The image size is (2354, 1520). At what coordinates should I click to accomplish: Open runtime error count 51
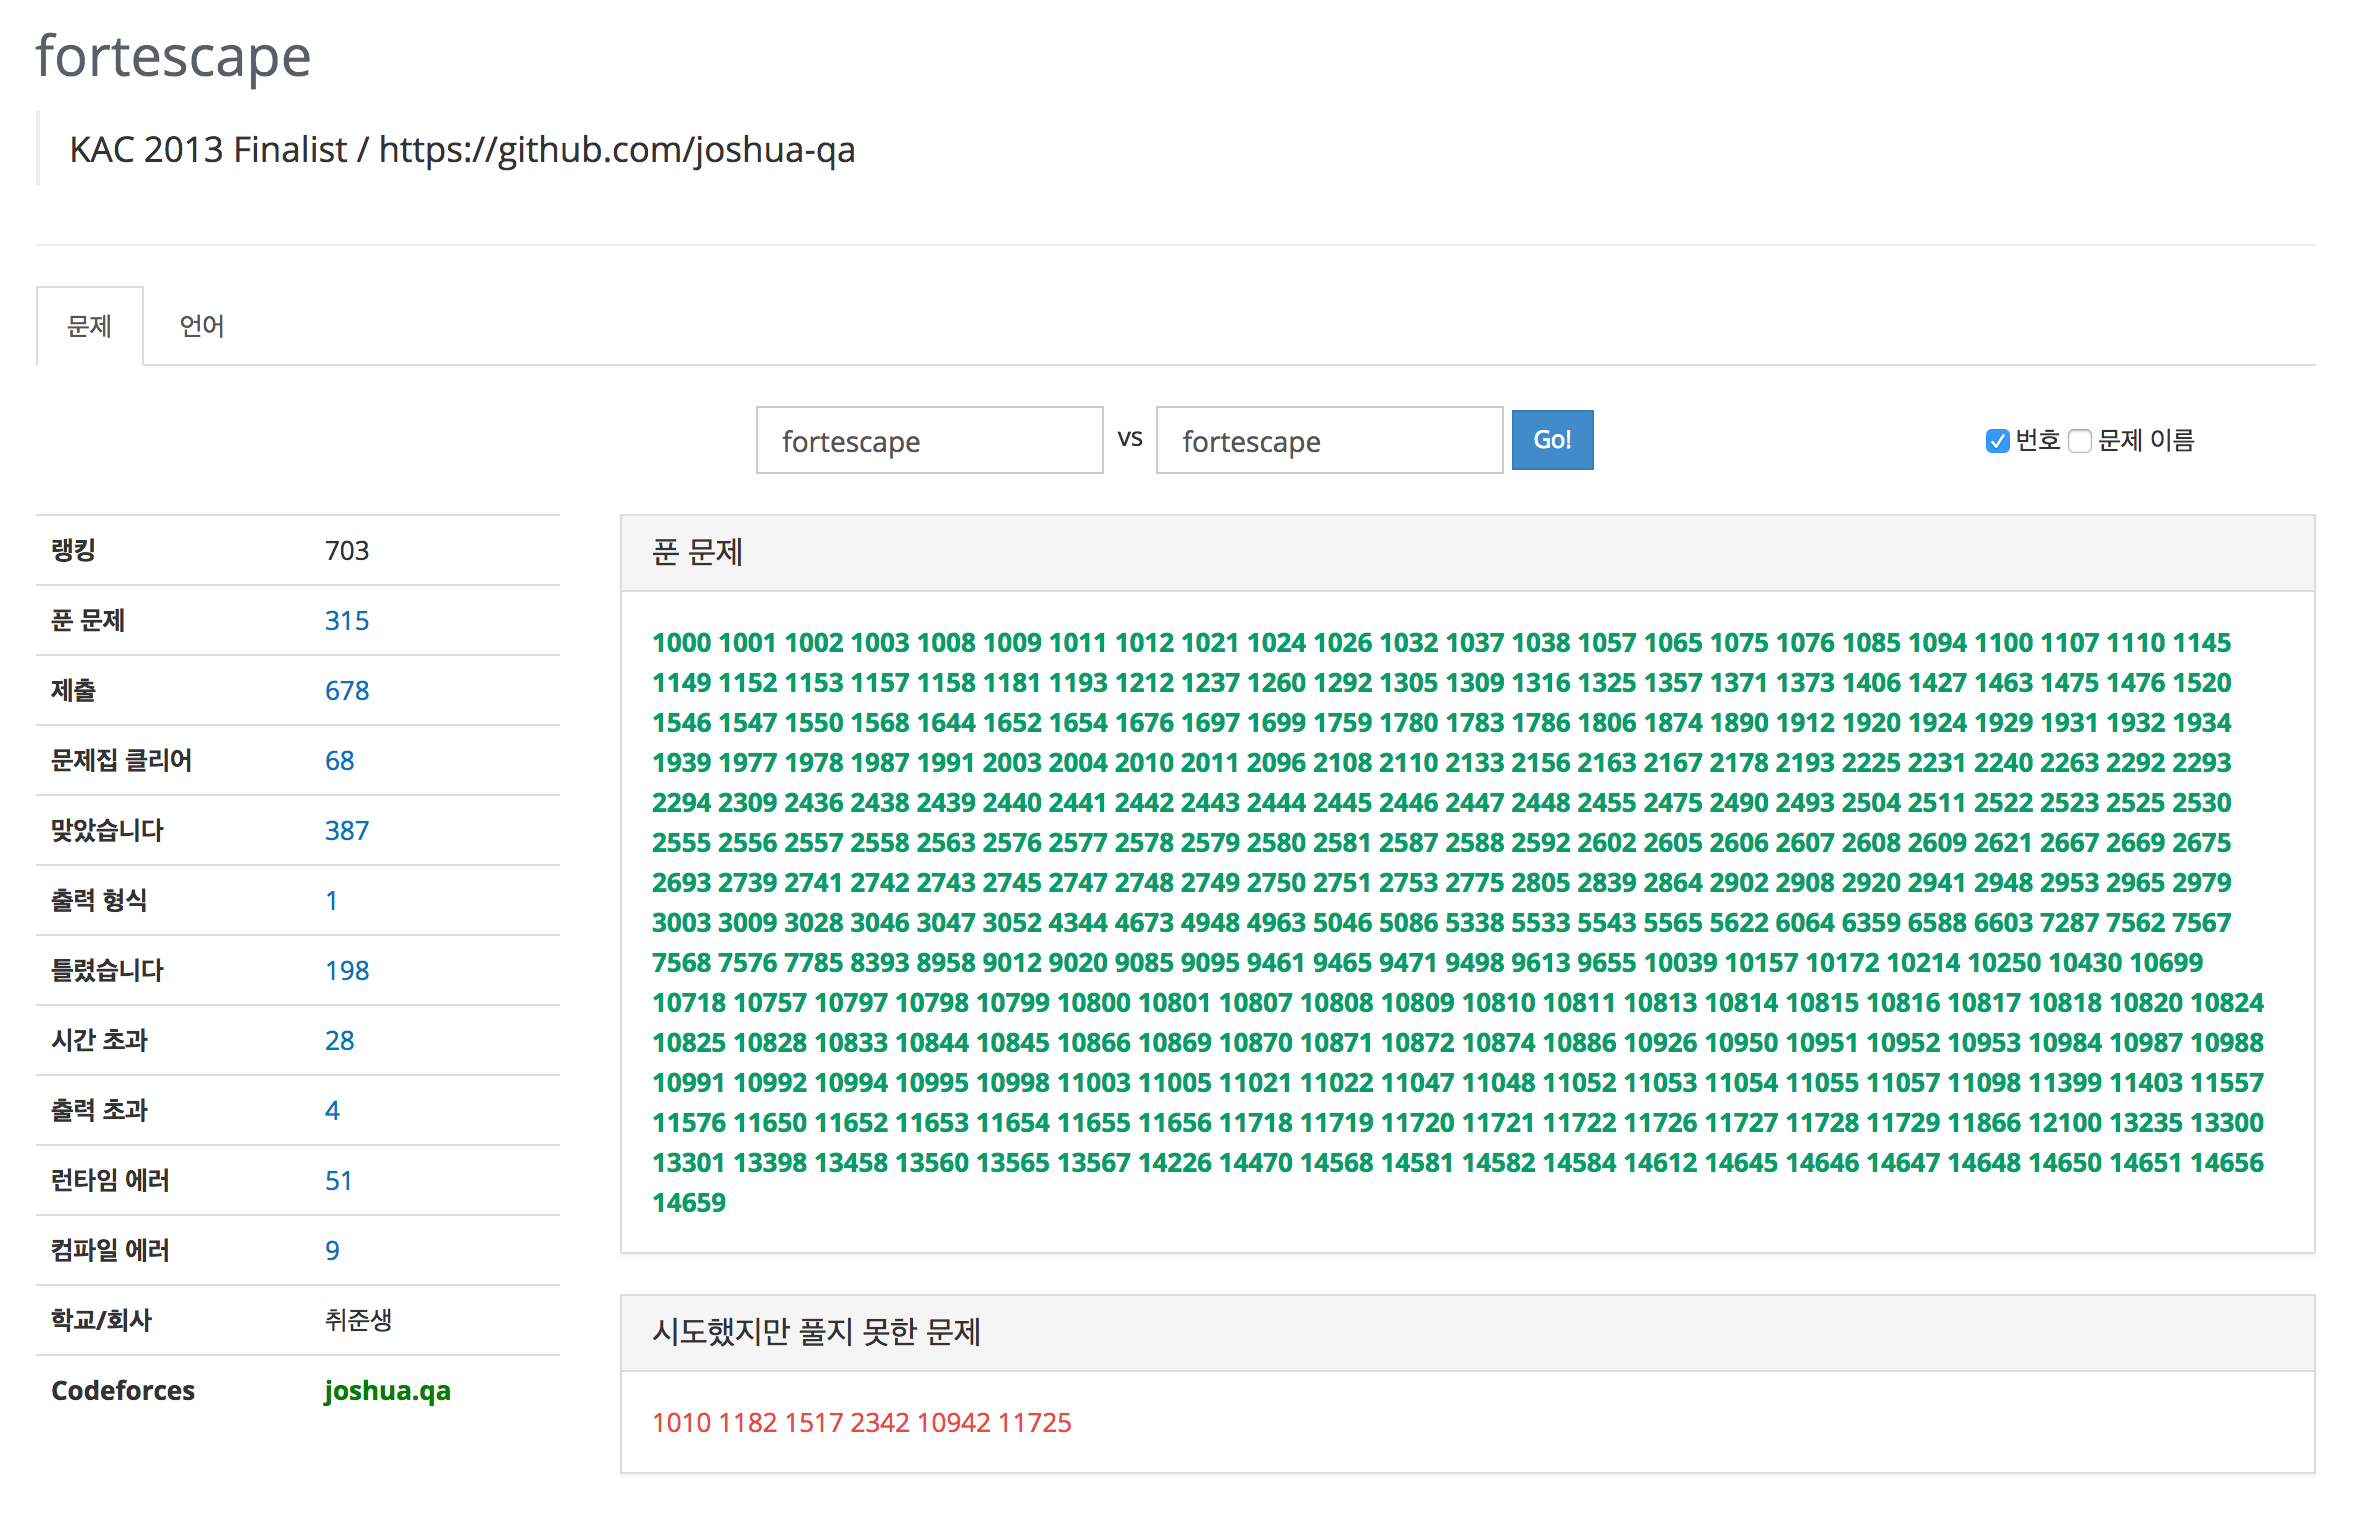[x=338, y=1181]
